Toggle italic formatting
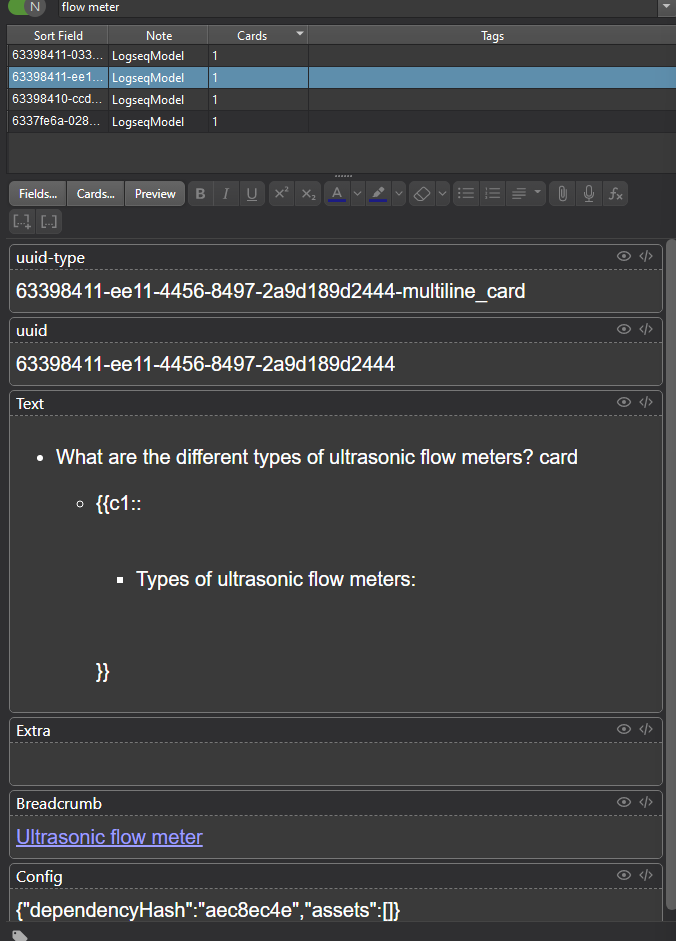This screenshot has width=676, height=941. click(x=226, y=194)
